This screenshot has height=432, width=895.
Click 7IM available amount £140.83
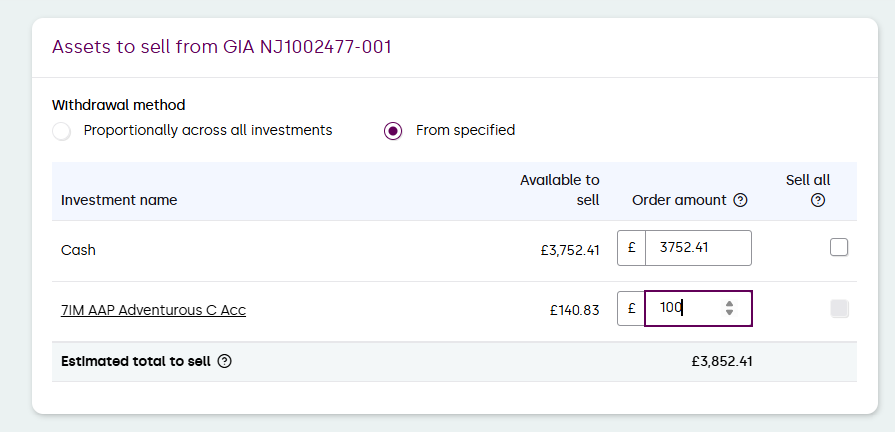pyautogui.click(x=574, y=311)
